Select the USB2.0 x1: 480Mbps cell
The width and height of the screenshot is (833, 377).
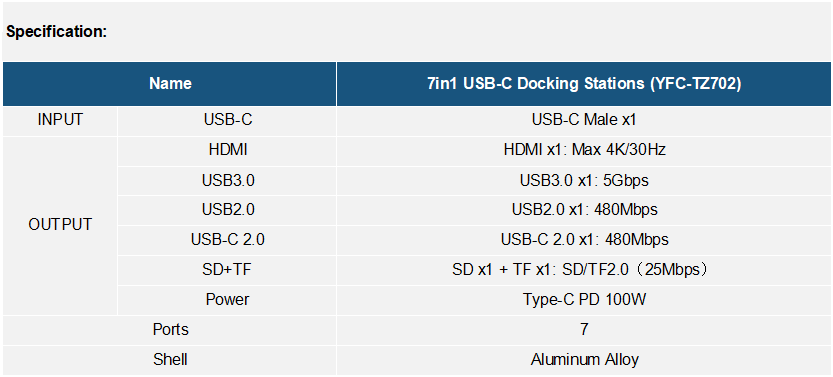pos(584,210)
